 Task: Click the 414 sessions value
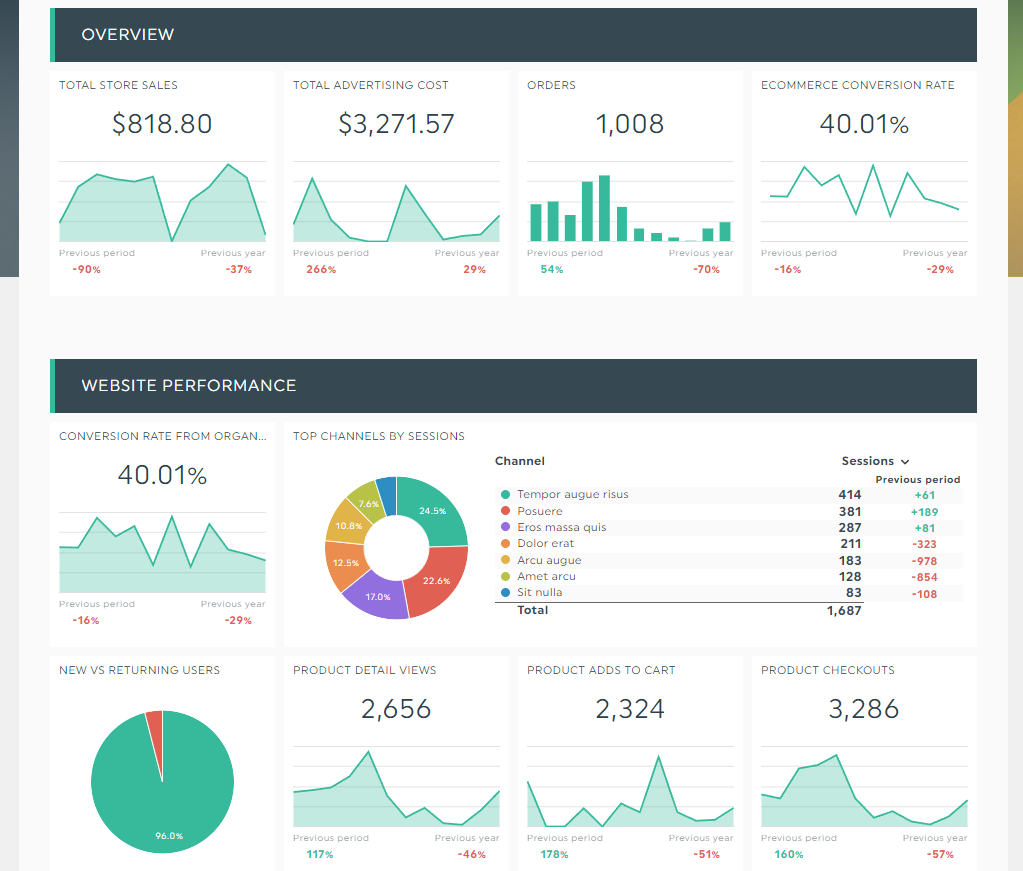[x=849, y=495]
